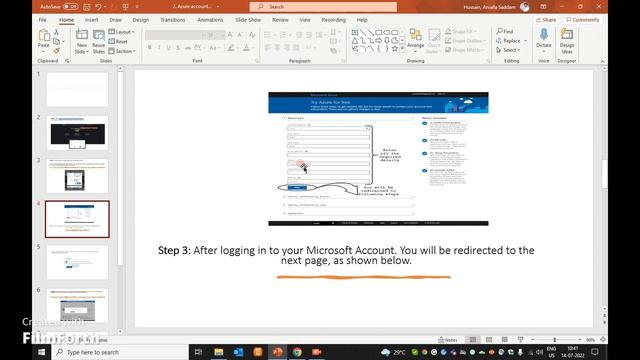Viewport: 640px width, 360px height.
Task: Click the Copy icon
Action: coord(56,41)
